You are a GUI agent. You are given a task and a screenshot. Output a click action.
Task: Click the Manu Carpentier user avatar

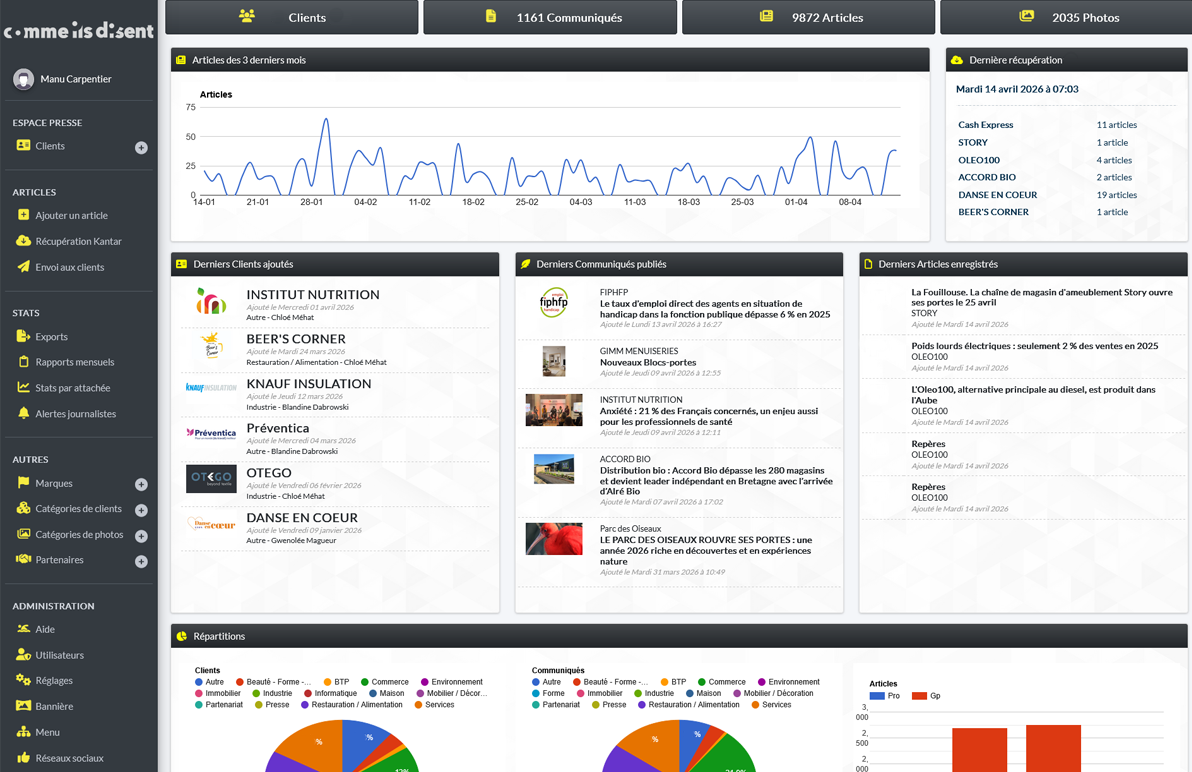click(x=23, y=79)
